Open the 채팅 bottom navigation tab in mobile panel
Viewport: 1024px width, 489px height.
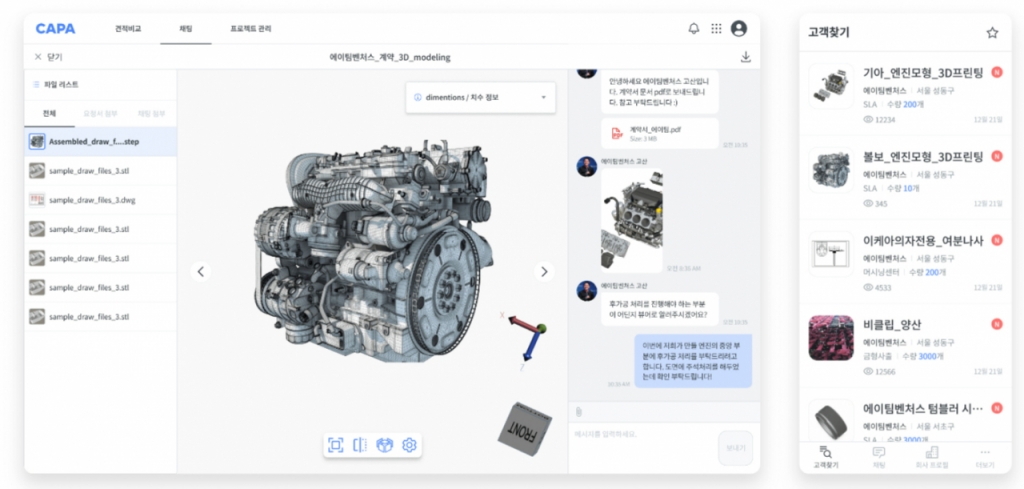879,457
